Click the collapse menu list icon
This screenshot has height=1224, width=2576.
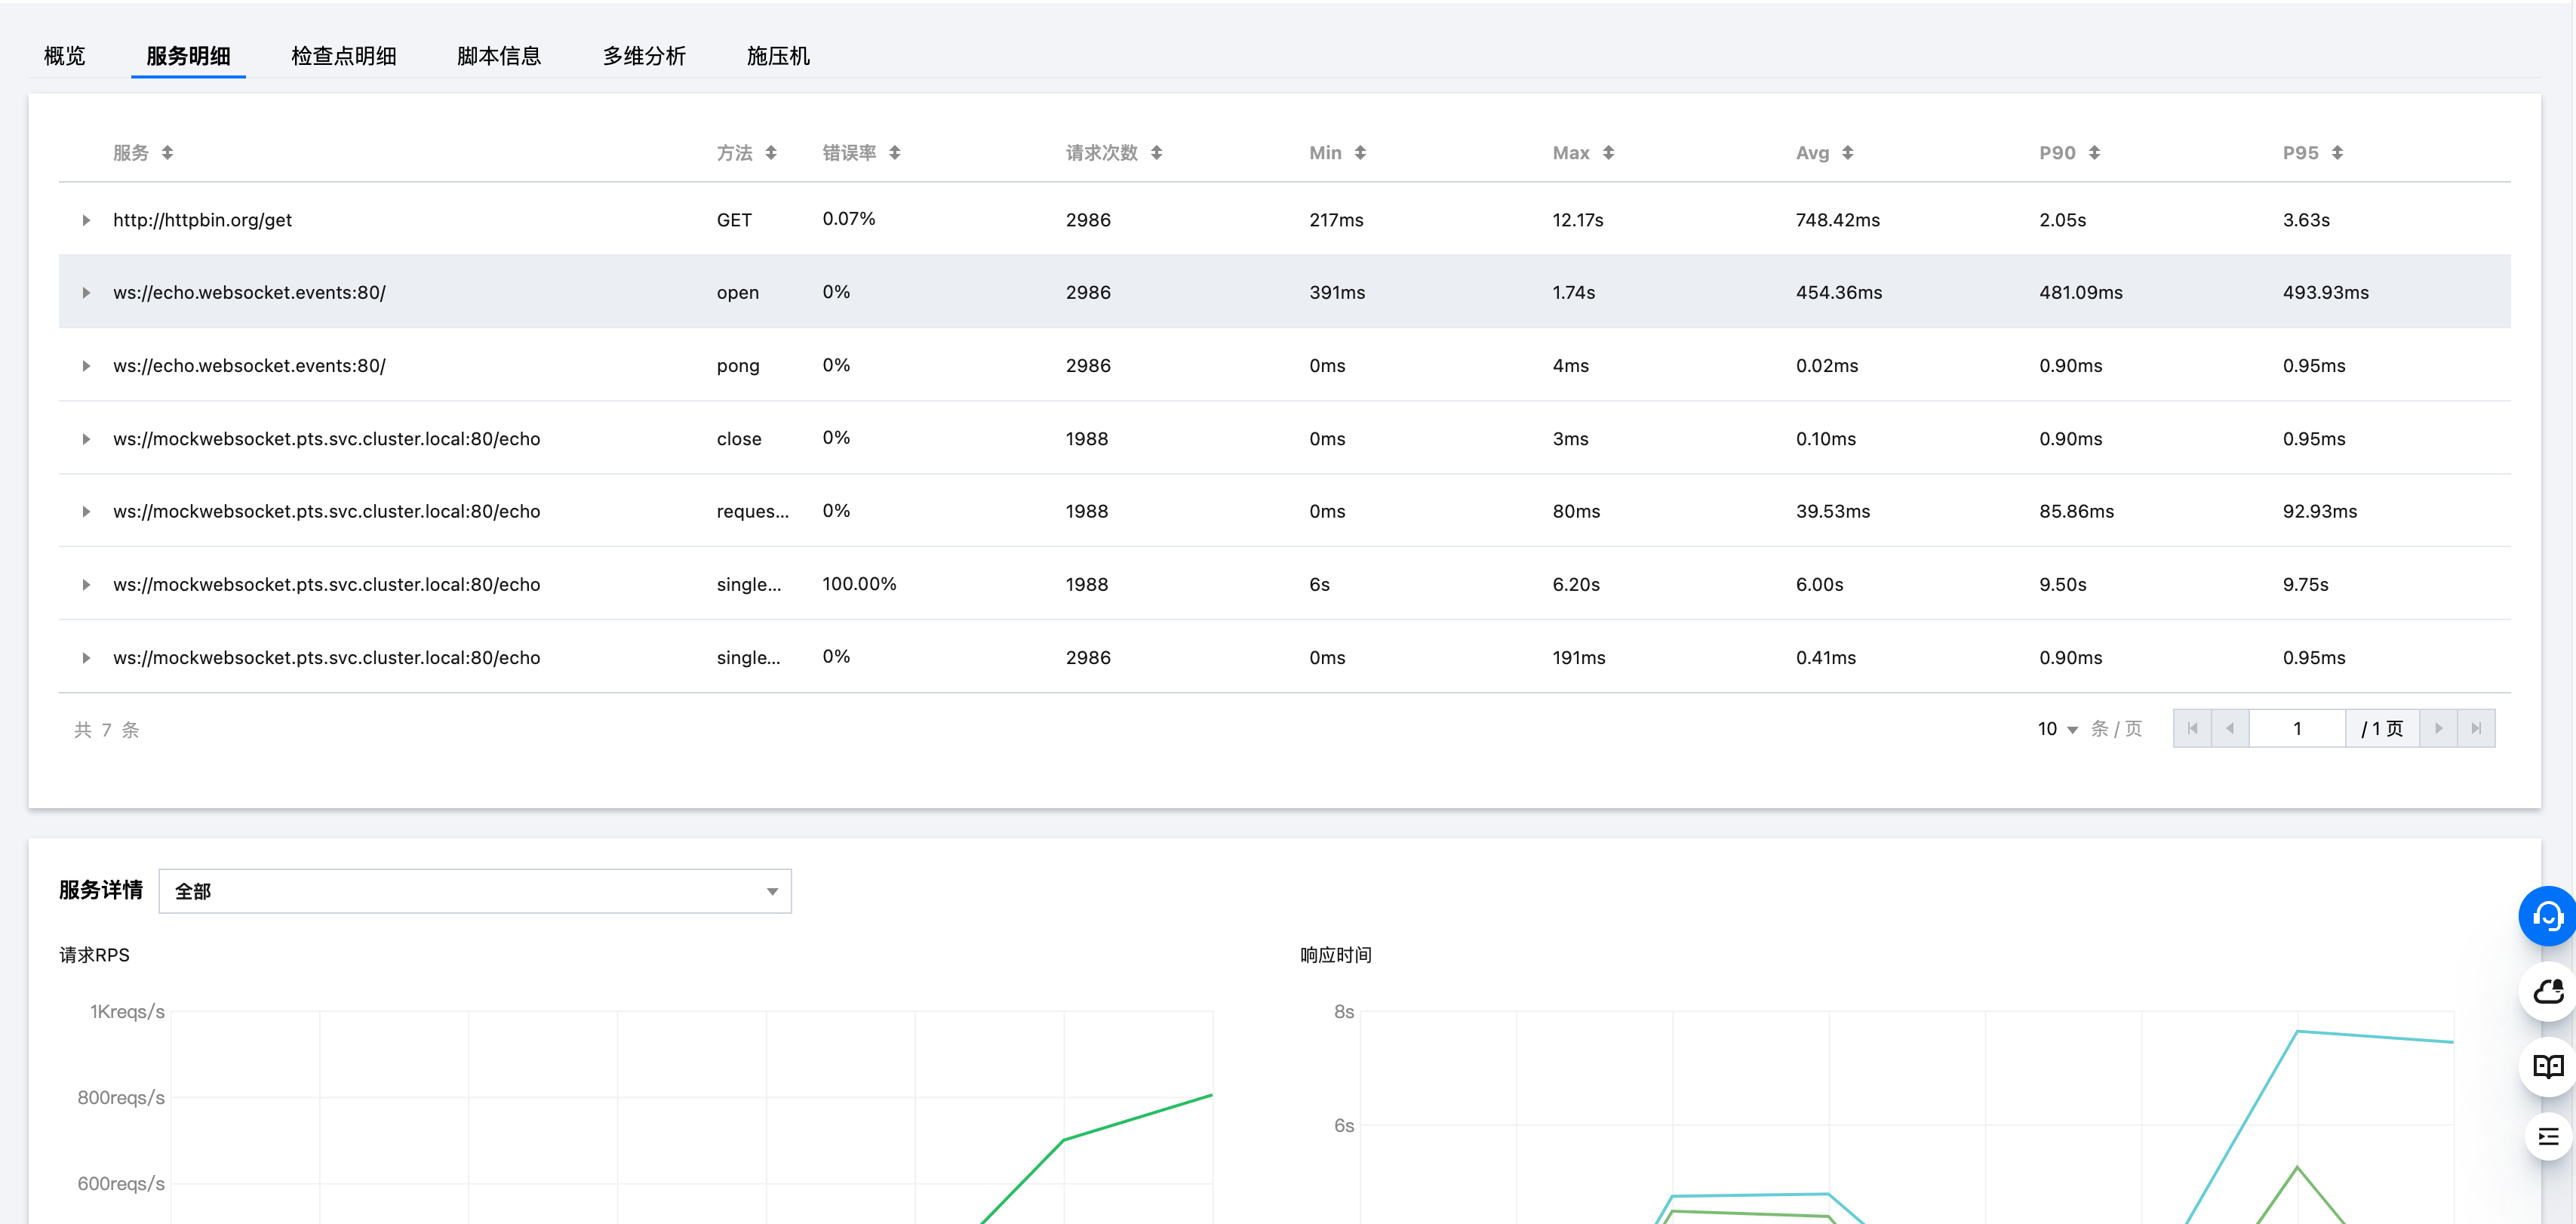tap(2547, 1137)
